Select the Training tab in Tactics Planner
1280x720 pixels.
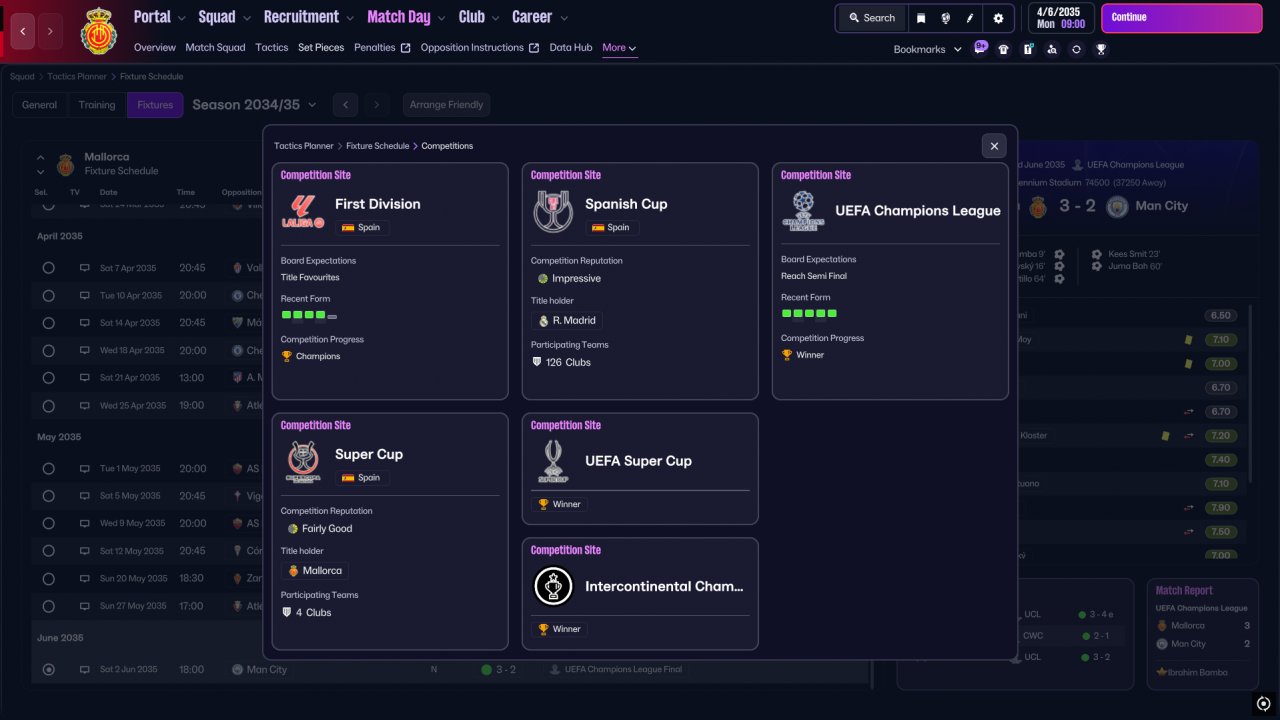[97, 105]
